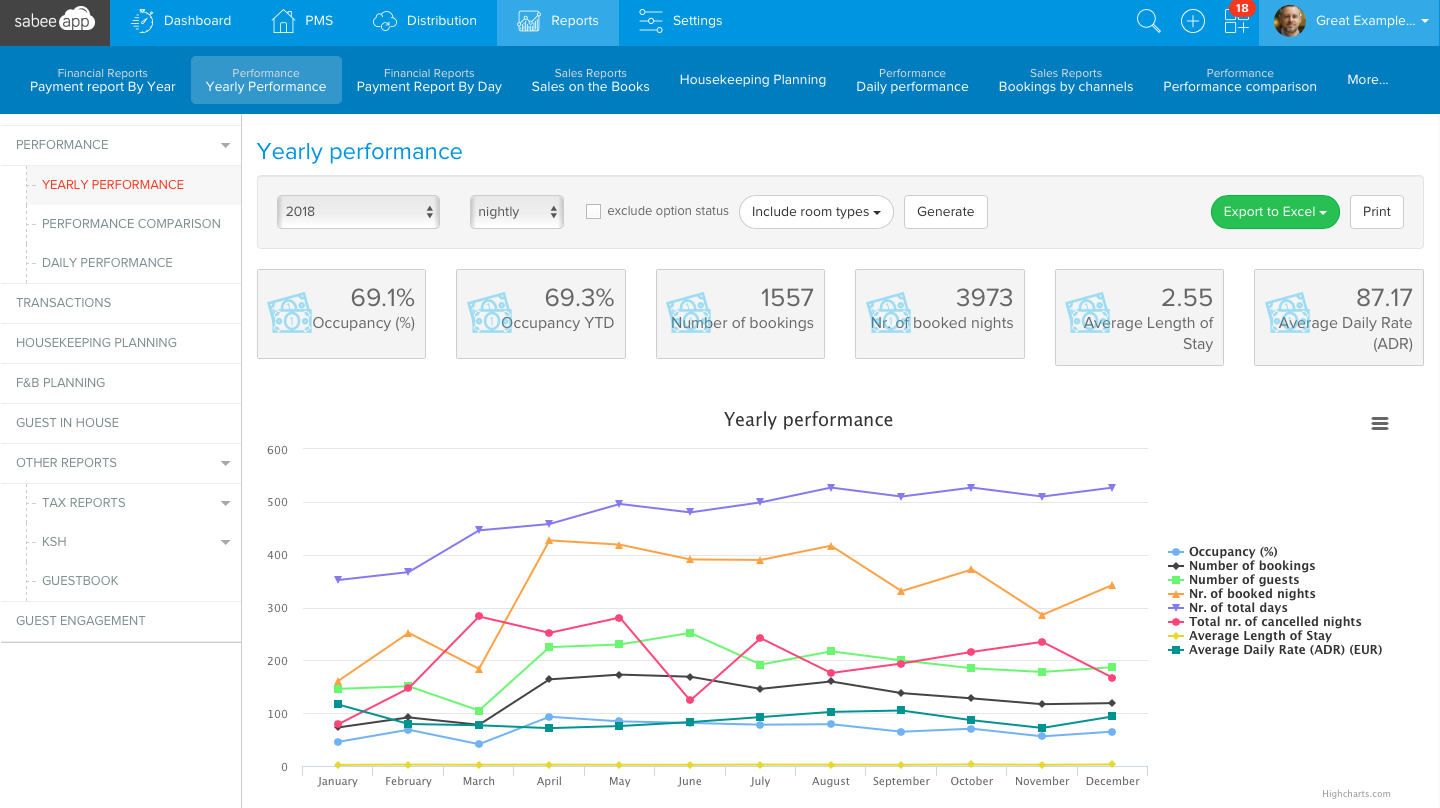Click the plus circle add icon
The width and height of the screenshot is (1440, 808).
(1193, 21)
